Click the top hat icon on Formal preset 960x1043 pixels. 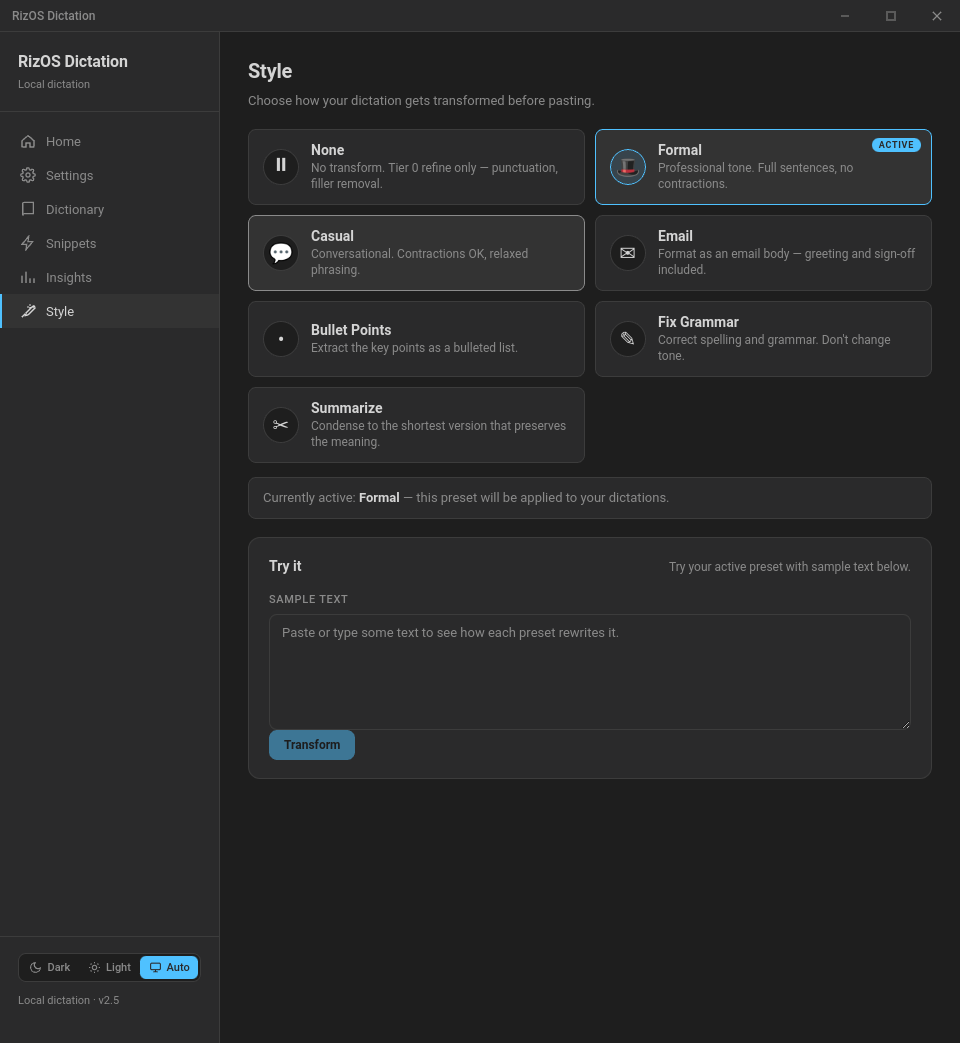627,167
